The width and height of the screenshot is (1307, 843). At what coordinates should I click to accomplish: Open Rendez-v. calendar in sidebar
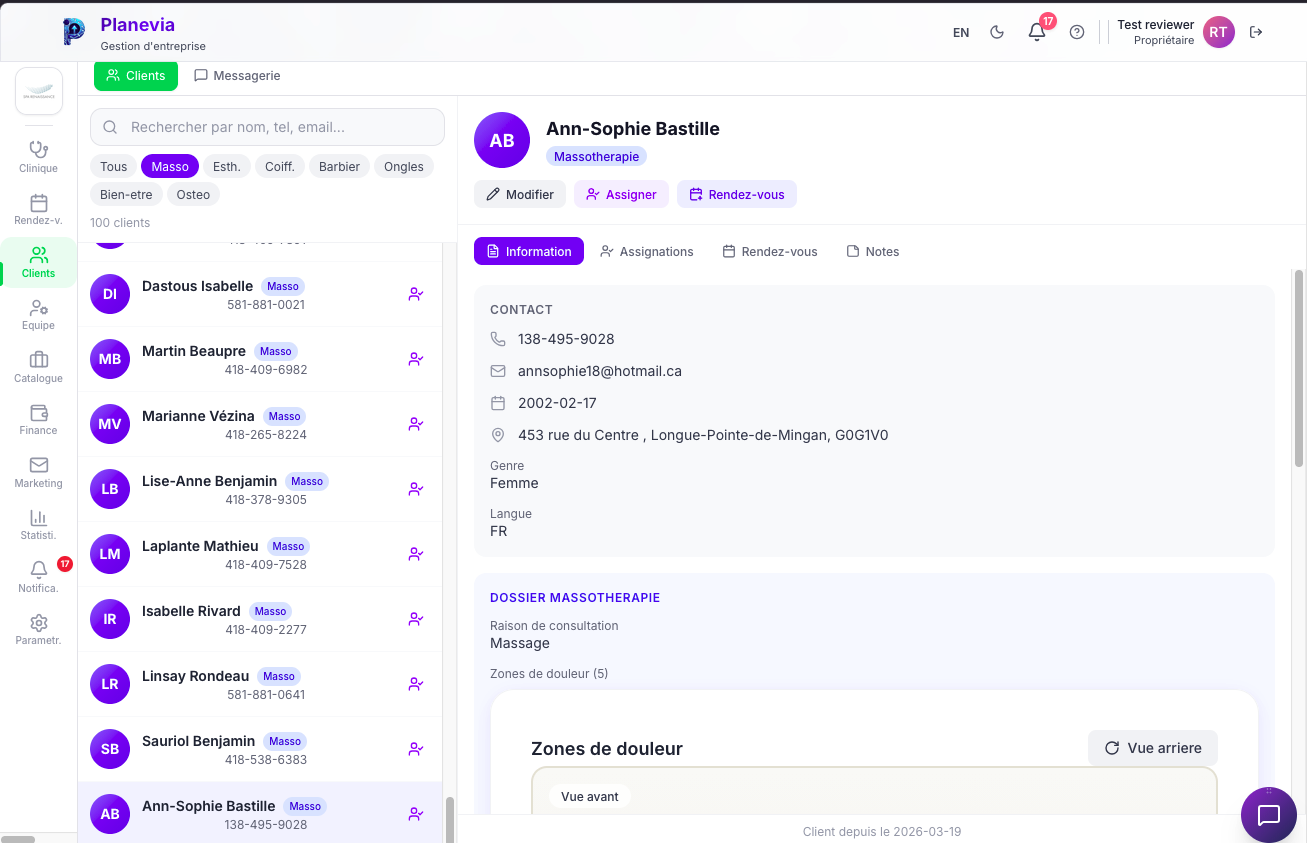tap(38, 210)
